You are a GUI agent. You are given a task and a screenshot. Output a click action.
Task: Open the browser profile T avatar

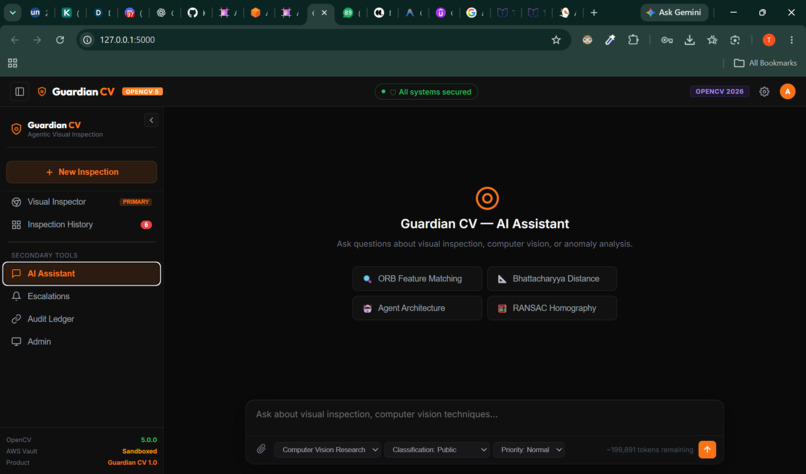[x=768, y=40]
